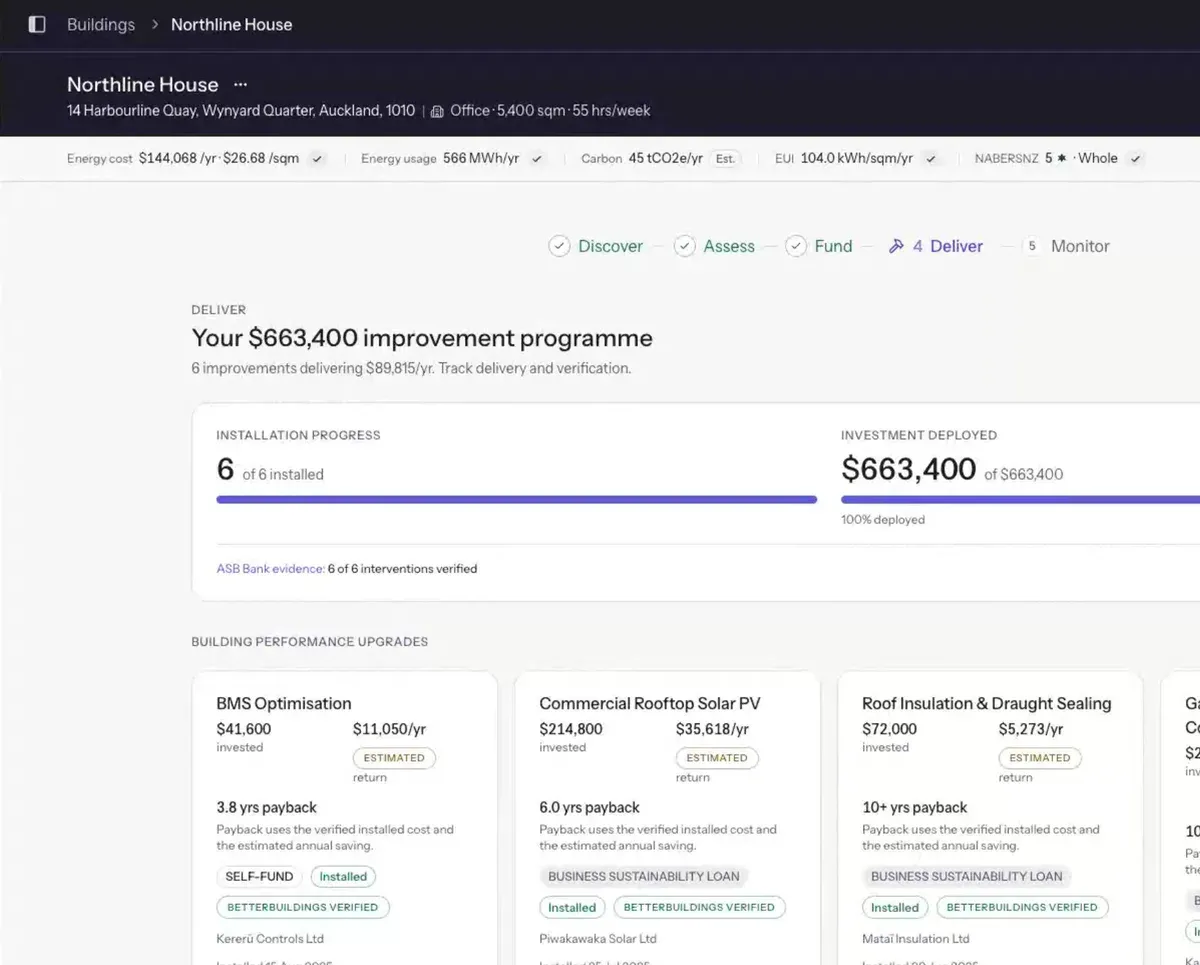Click Mataī Insulation Ltd installer name
The width and height of the screenshot is (1200, 965).
(916, 939)
